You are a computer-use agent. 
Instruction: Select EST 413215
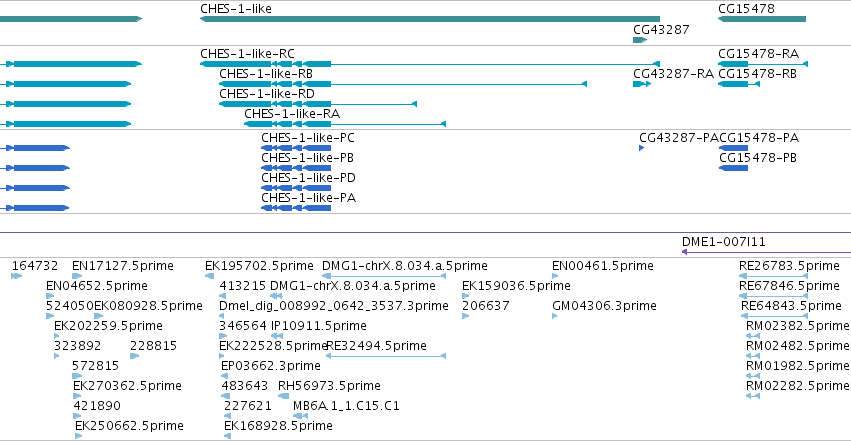tap(223, 296)
